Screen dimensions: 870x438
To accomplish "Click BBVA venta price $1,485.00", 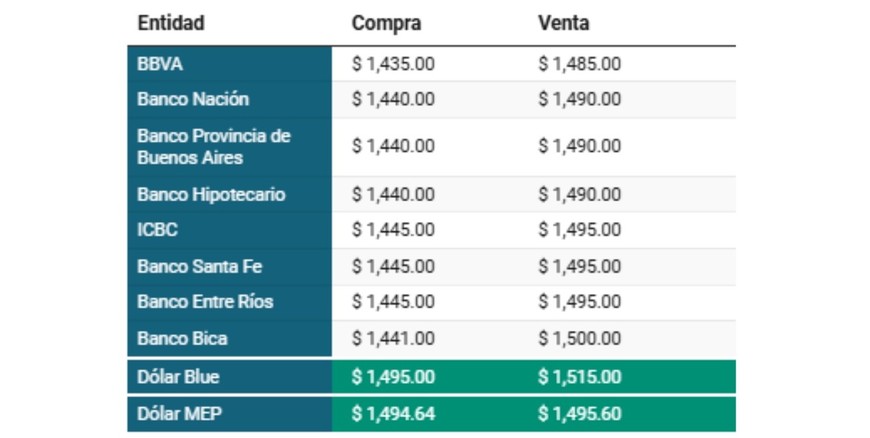I will tap(579, 64).
